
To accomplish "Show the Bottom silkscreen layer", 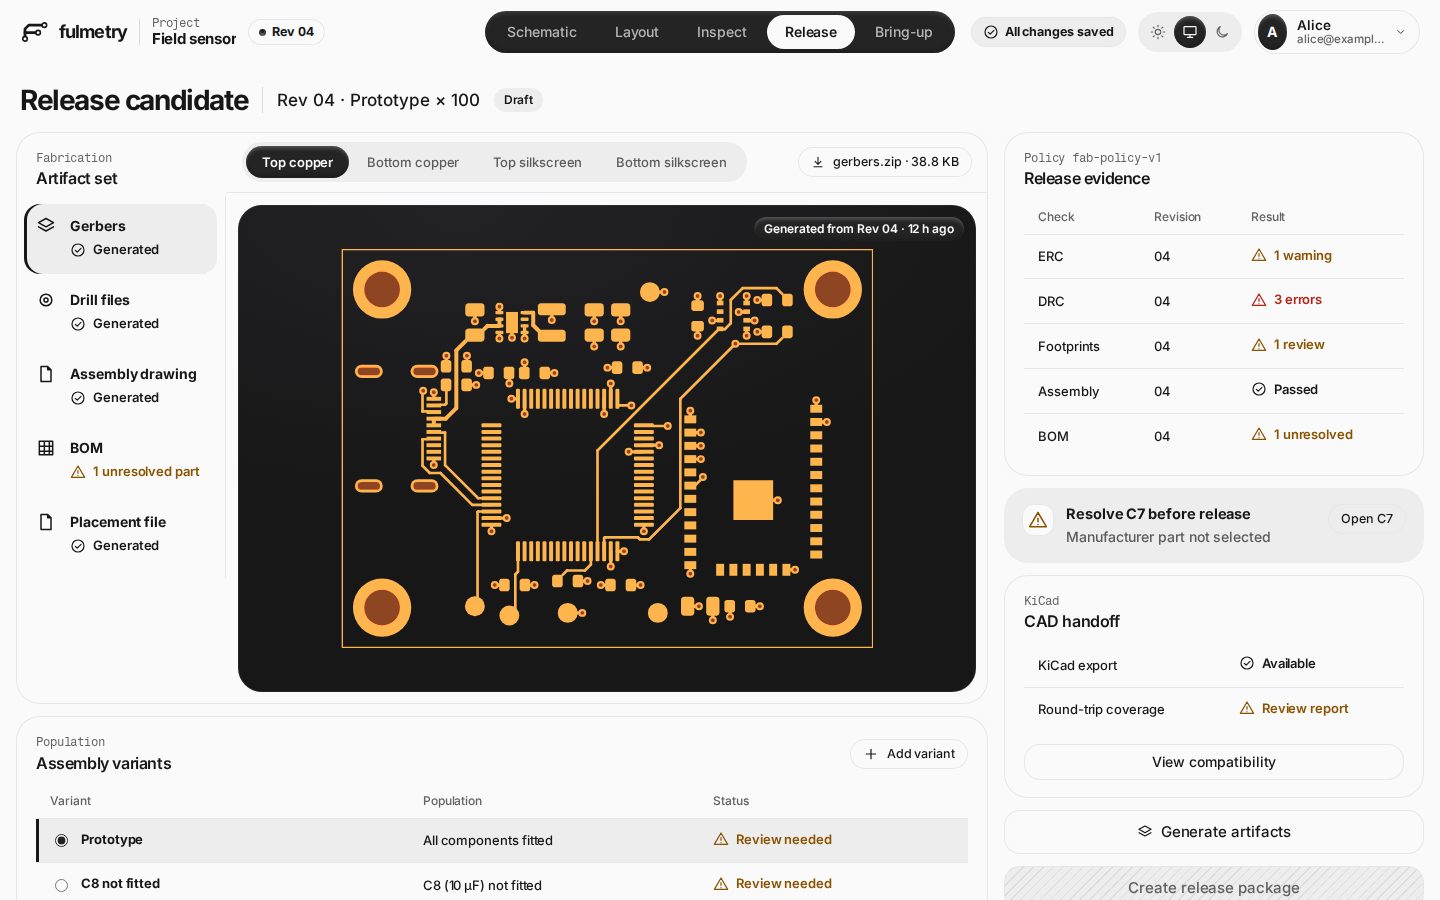I will [671, 162].
